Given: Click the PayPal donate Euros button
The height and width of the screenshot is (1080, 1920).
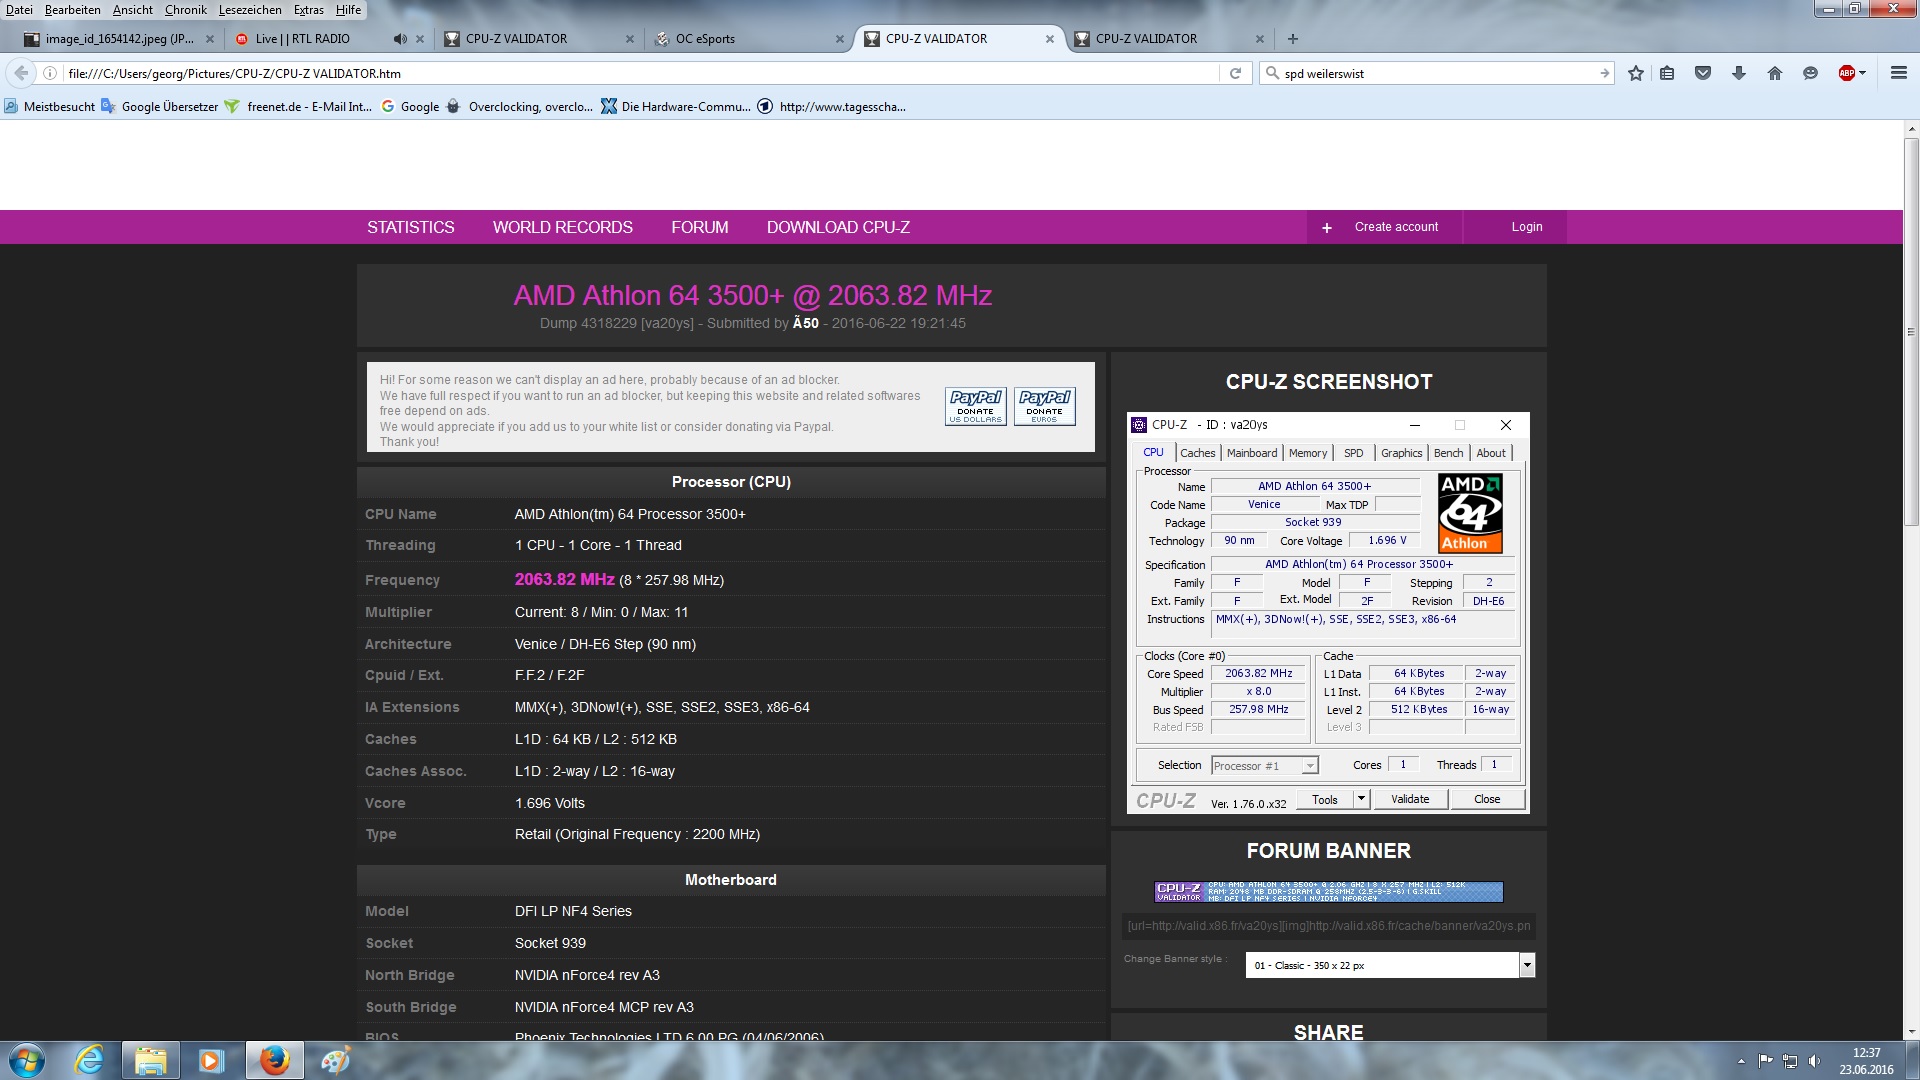Looking at the screenshot, I should 1044,406.
